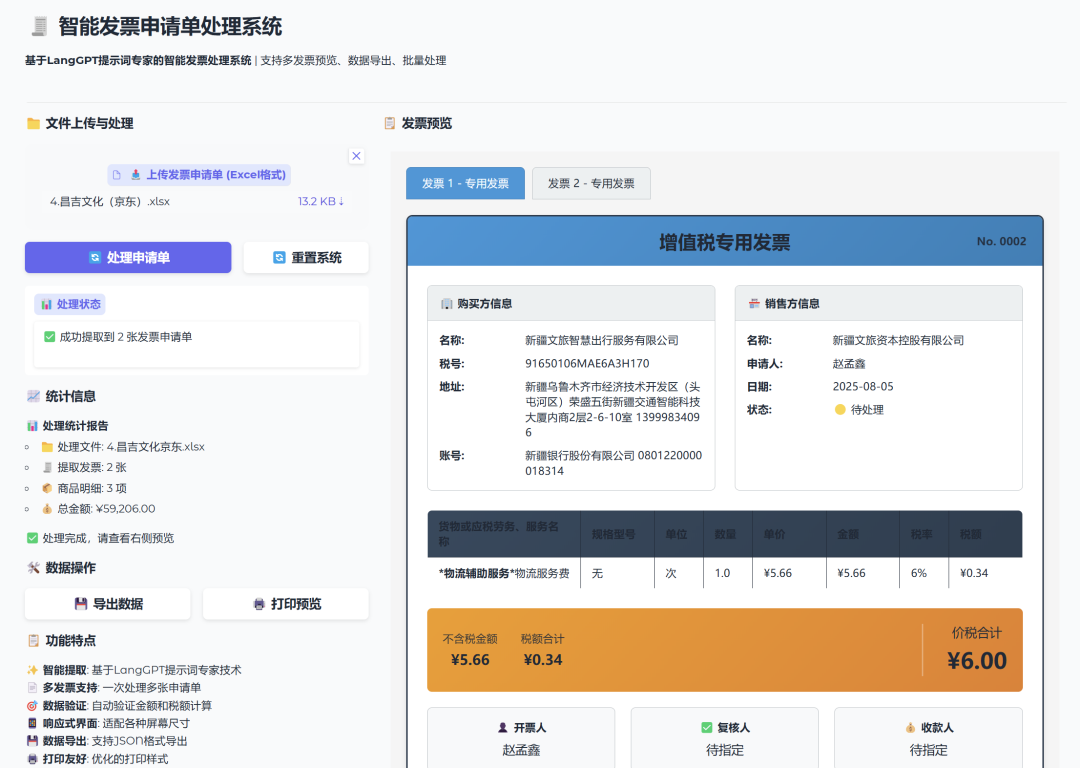Image resolution: width=1080 pixels, height=768 pixels.
Task: Click the download arrow beside 13.2 KB
Action: [x=341, y=201]
